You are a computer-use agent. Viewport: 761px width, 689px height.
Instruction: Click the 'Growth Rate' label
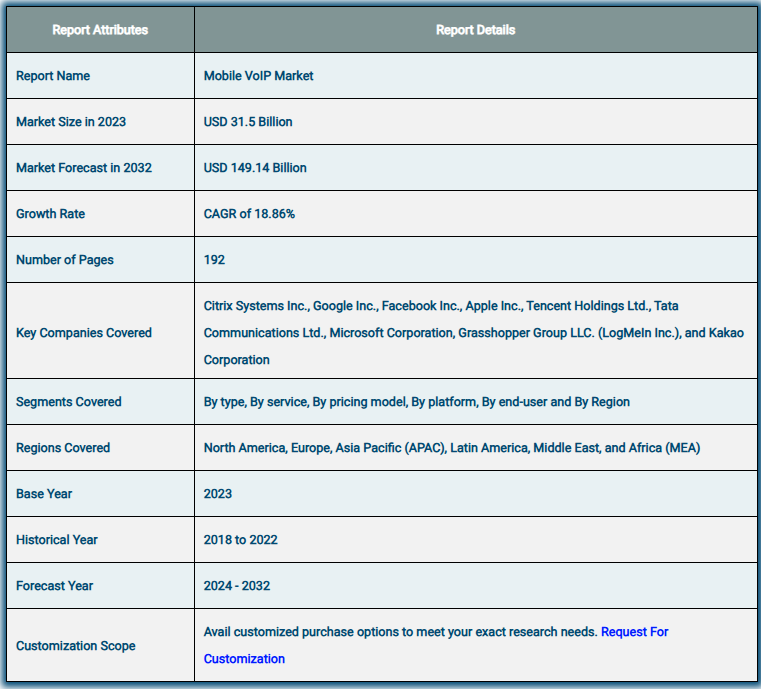point(50,214)
